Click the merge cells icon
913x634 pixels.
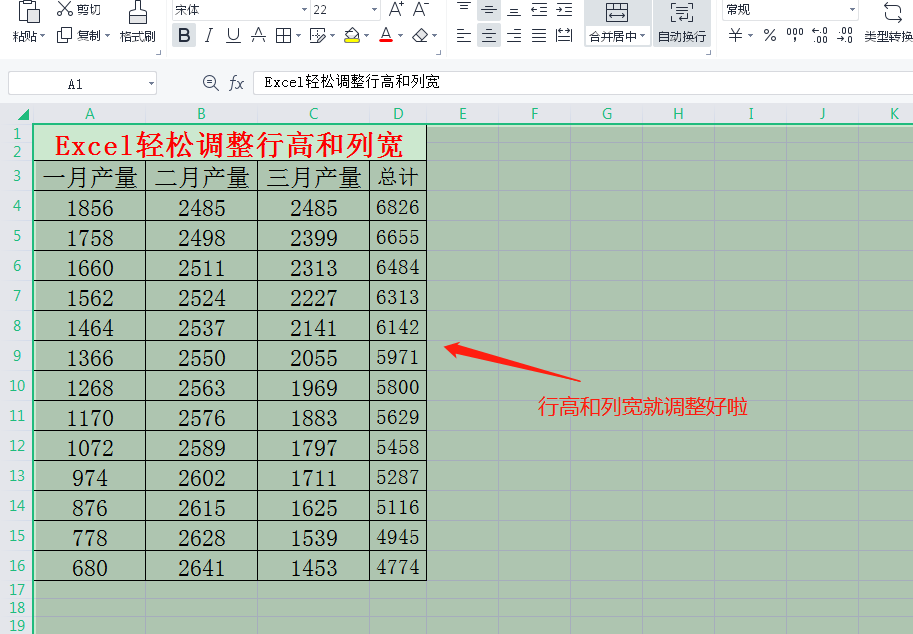pos(617,12)
